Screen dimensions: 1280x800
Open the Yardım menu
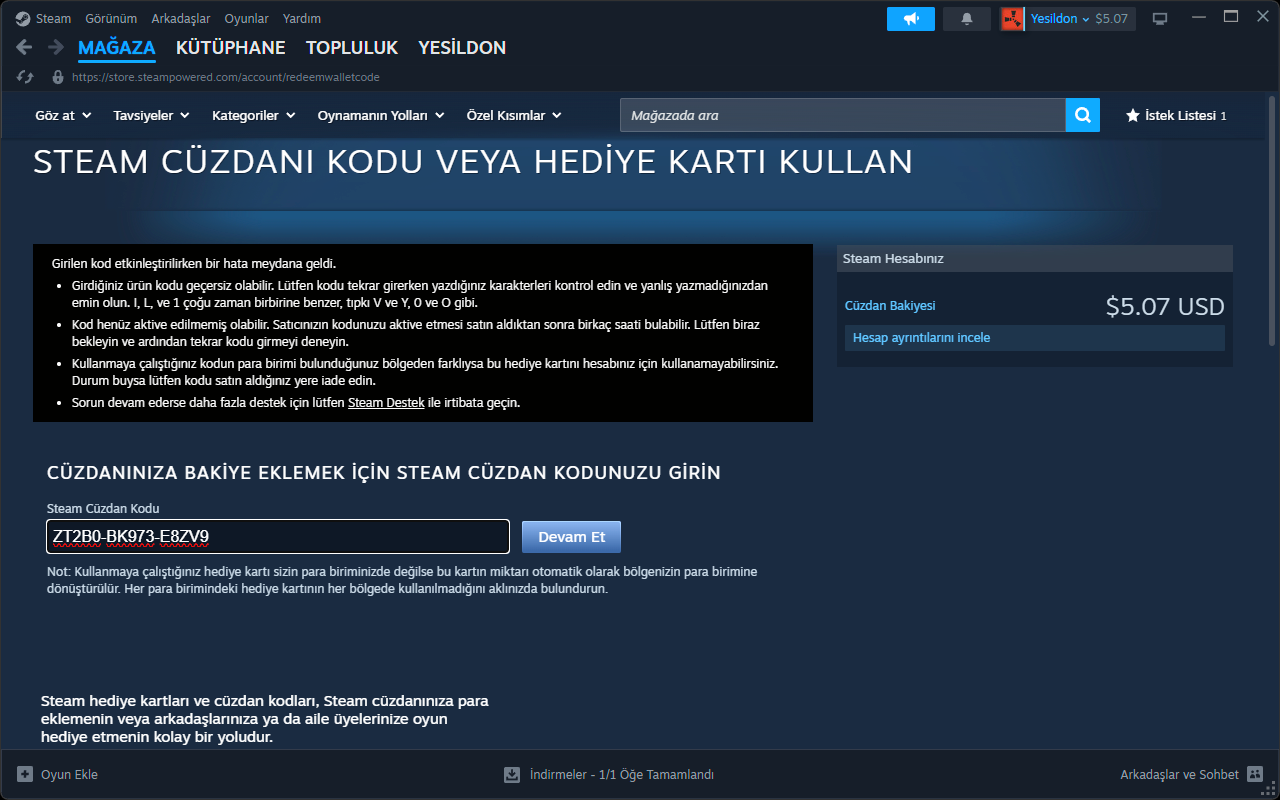pyautogui.click(x=302, y=19)
